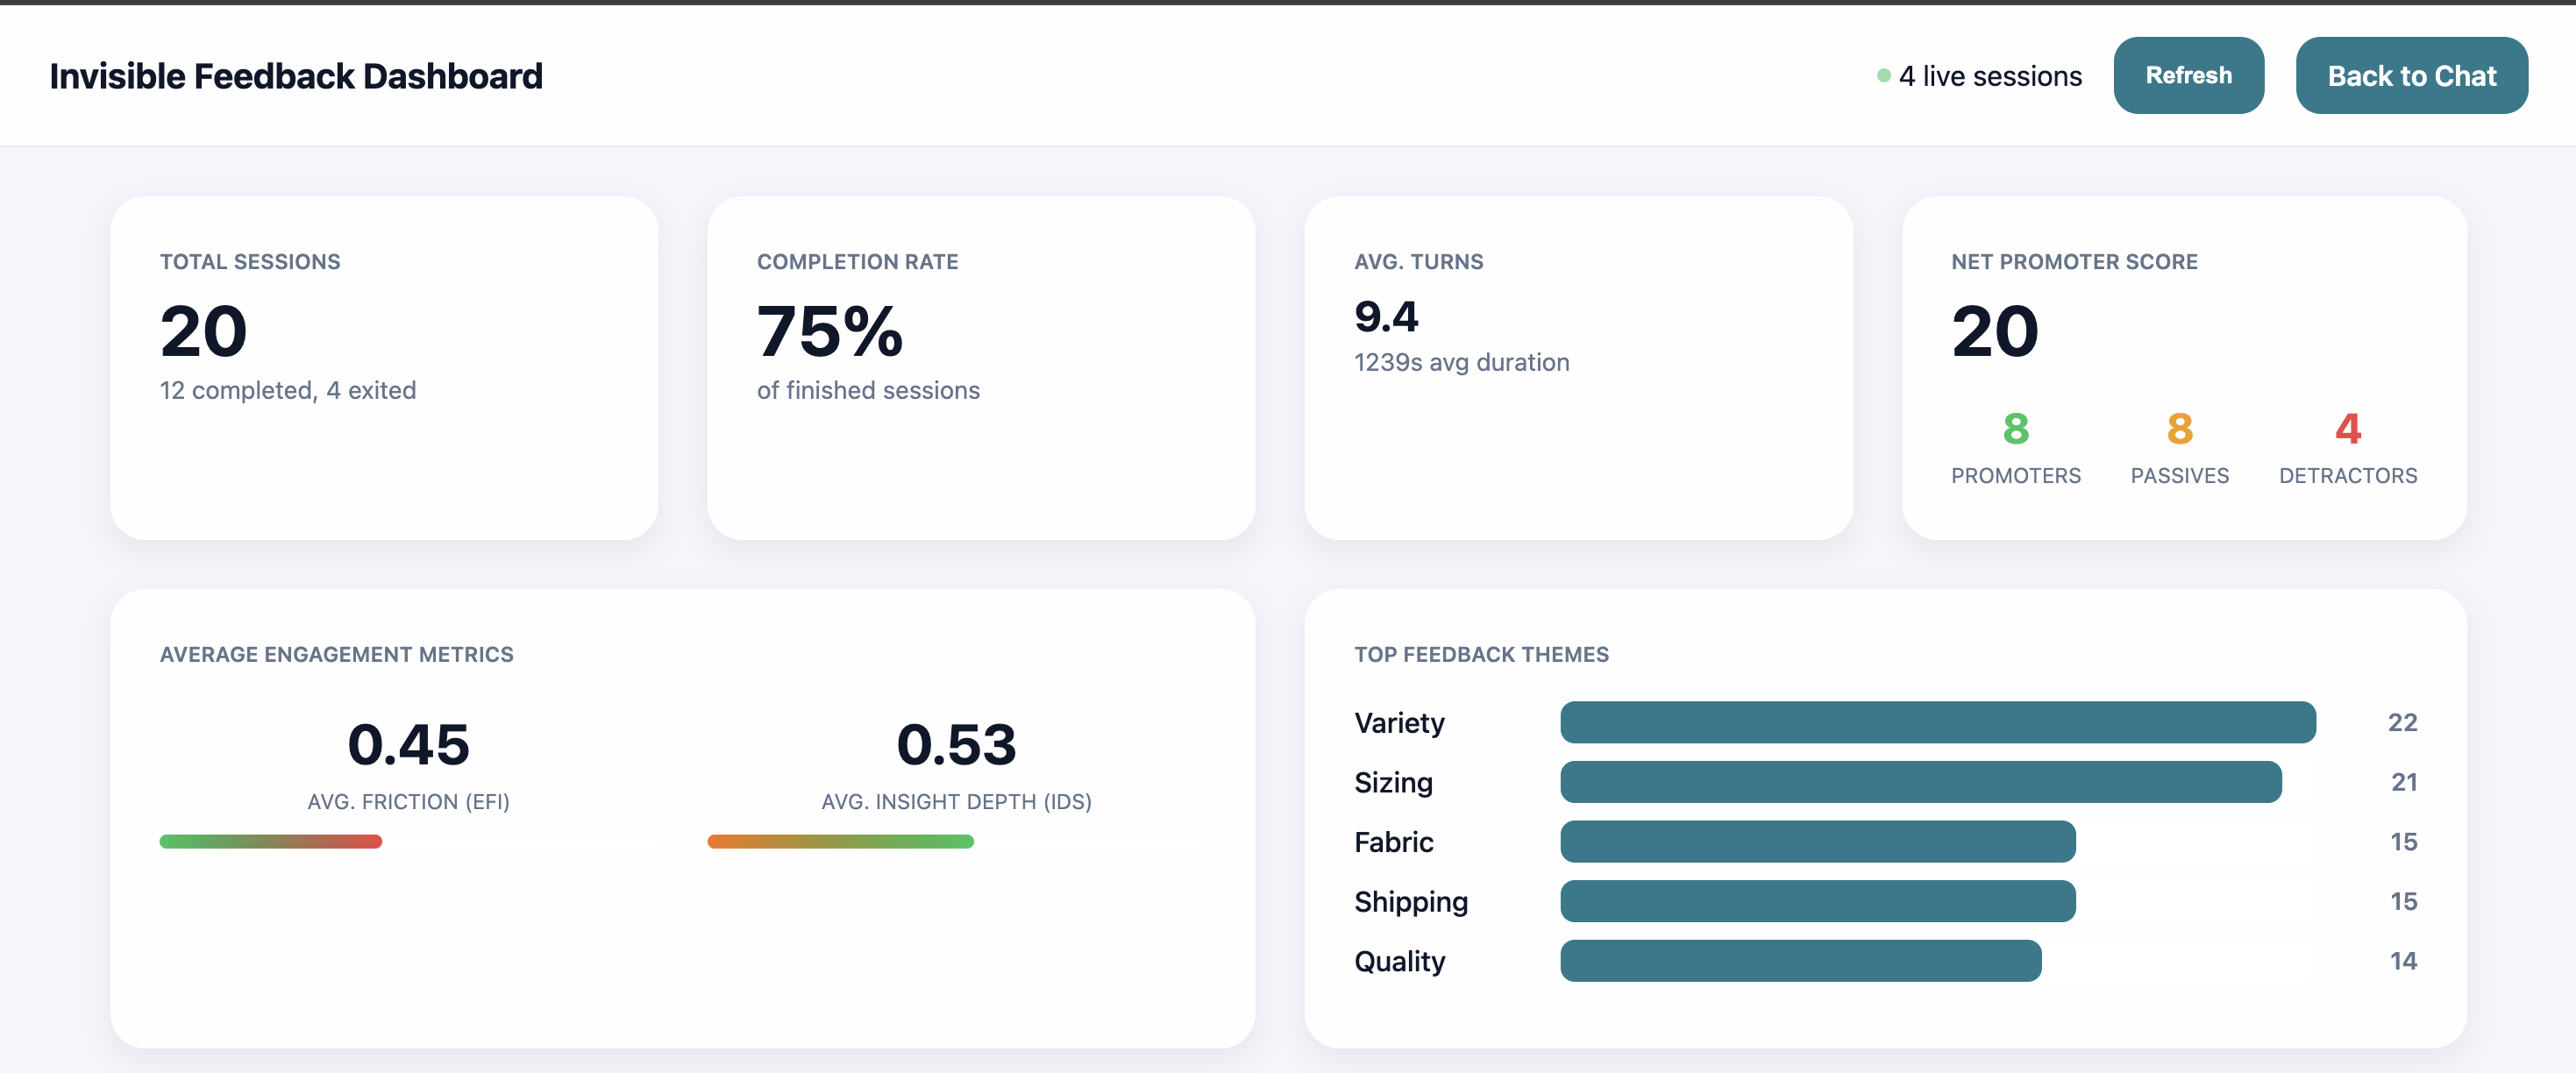The height and width of the screenshot is (1073, 2576).
Task: Click the average insight depth IDS bar
Action: point(840,842)
